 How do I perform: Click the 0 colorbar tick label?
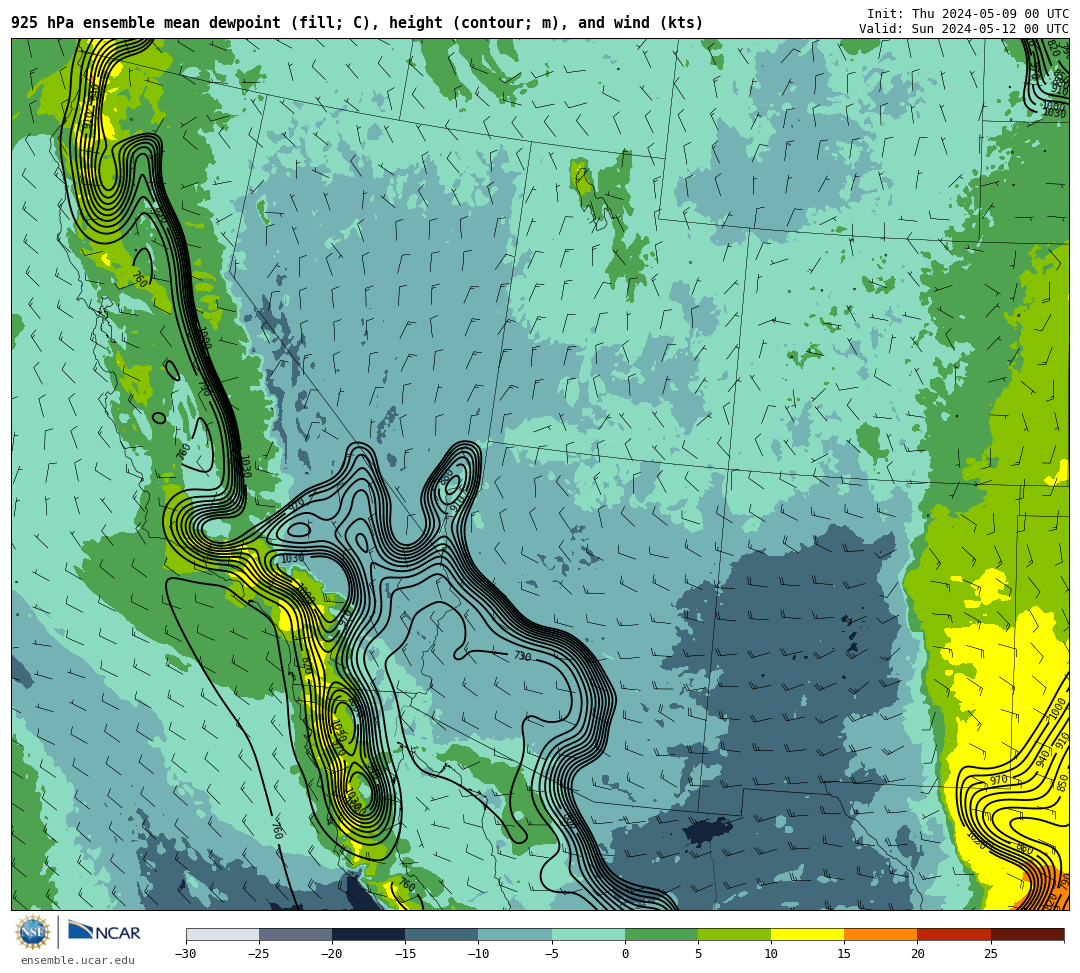point(625,954)
